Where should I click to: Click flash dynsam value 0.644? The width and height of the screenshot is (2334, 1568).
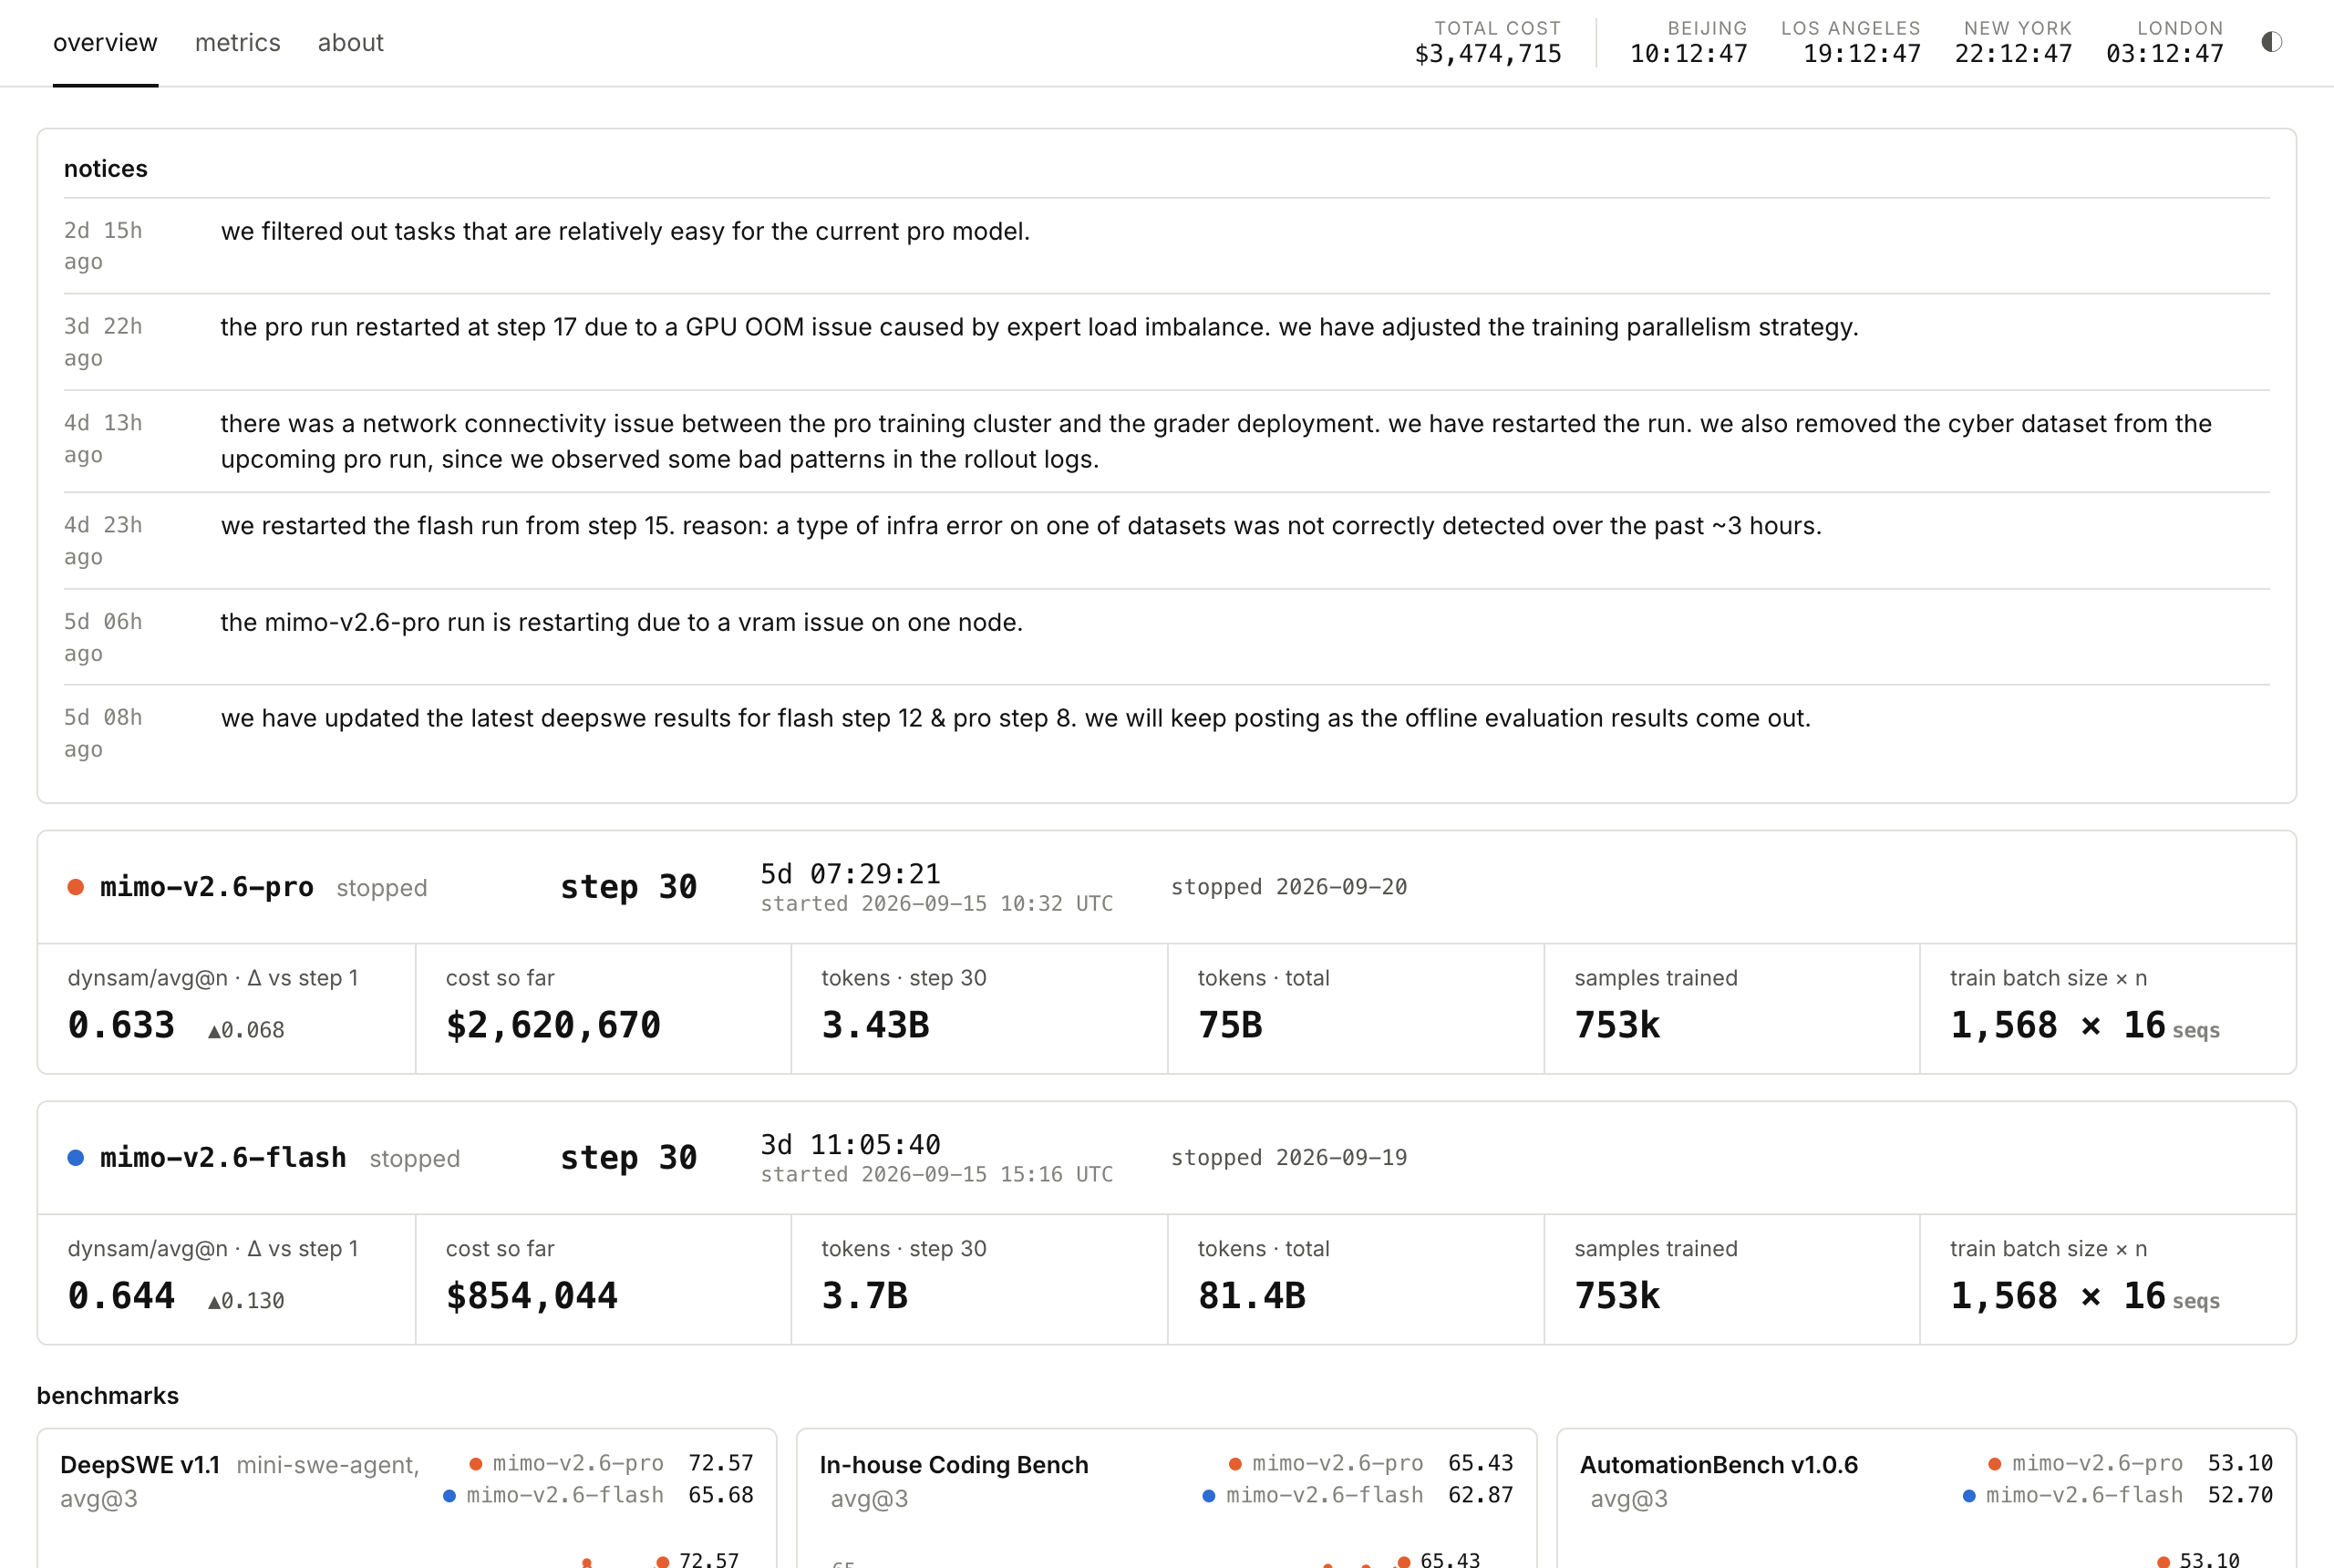pos(121,1296)
